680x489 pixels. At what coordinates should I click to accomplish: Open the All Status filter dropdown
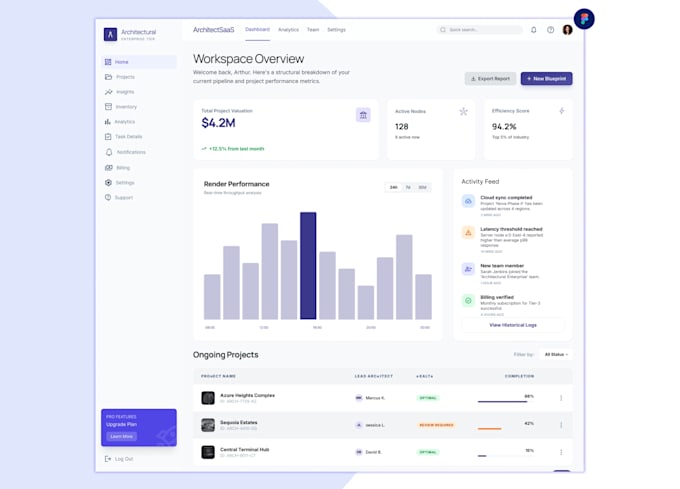tap(556, 355)
